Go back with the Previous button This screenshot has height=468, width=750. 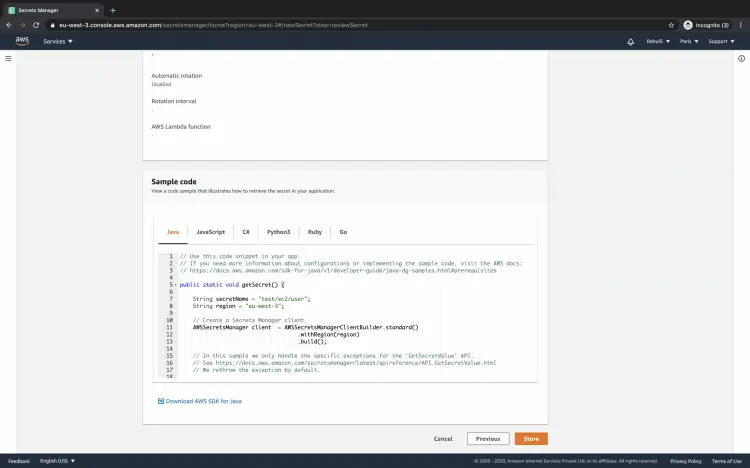pyautogui.click(x=488, y=439)
